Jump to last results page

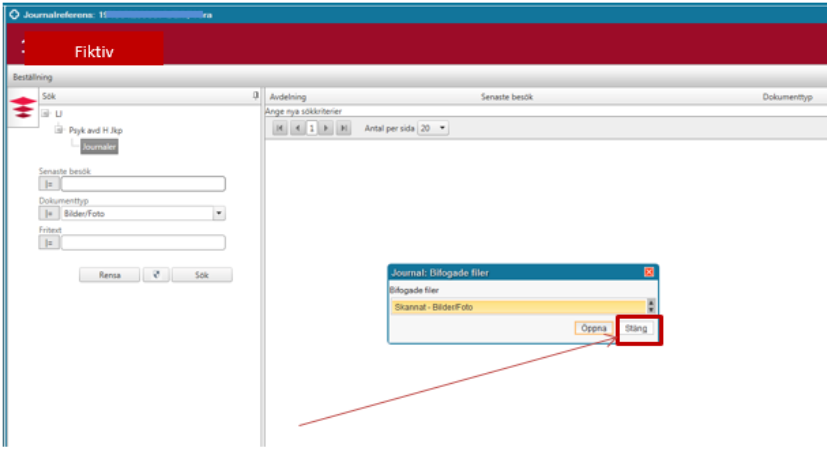pos(343,129)
